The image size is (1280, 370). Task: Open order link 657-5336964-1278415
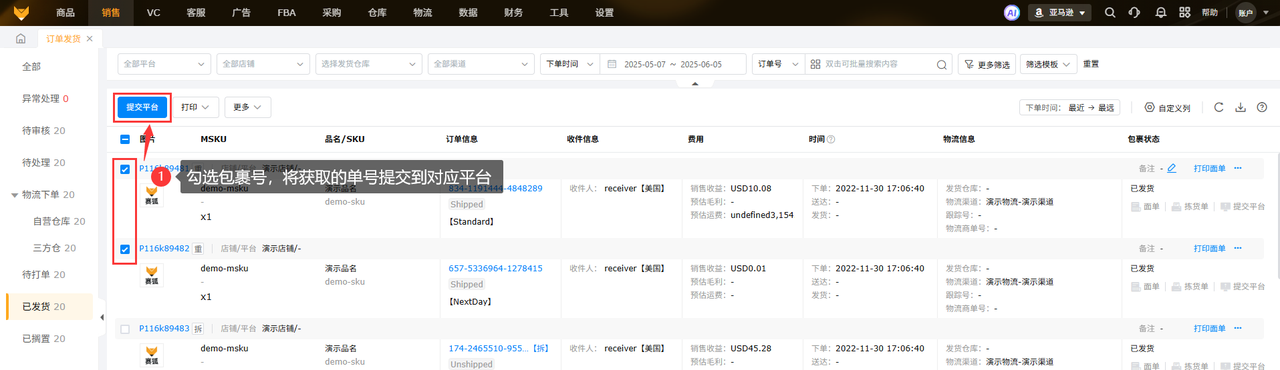tap(495, 268)
